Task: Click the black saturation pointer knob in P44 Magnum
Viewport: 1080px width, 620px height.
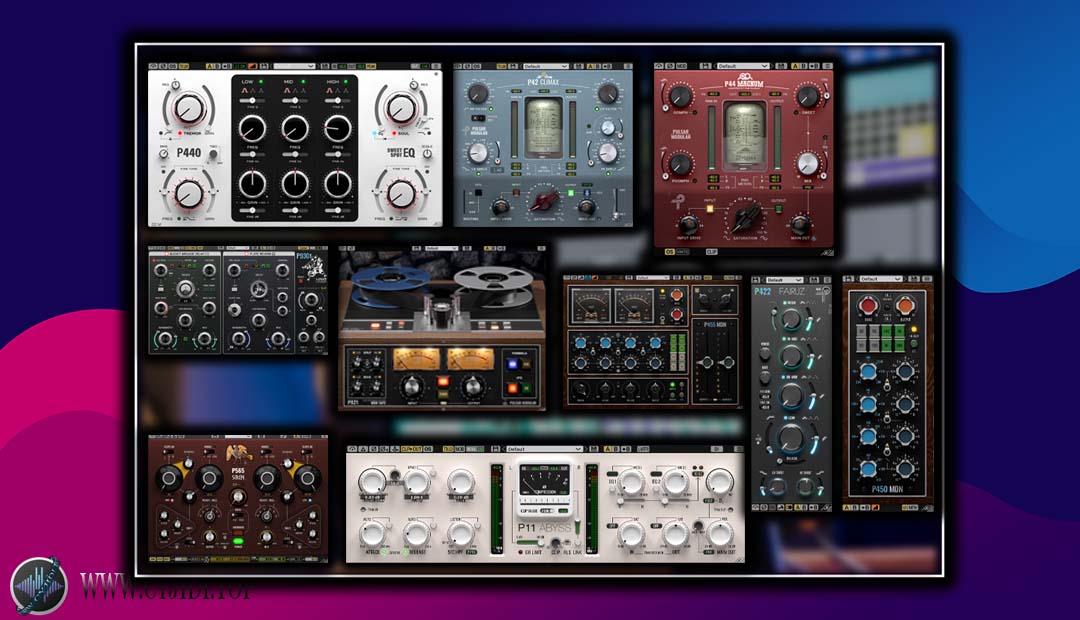Action: coord(746,217)
